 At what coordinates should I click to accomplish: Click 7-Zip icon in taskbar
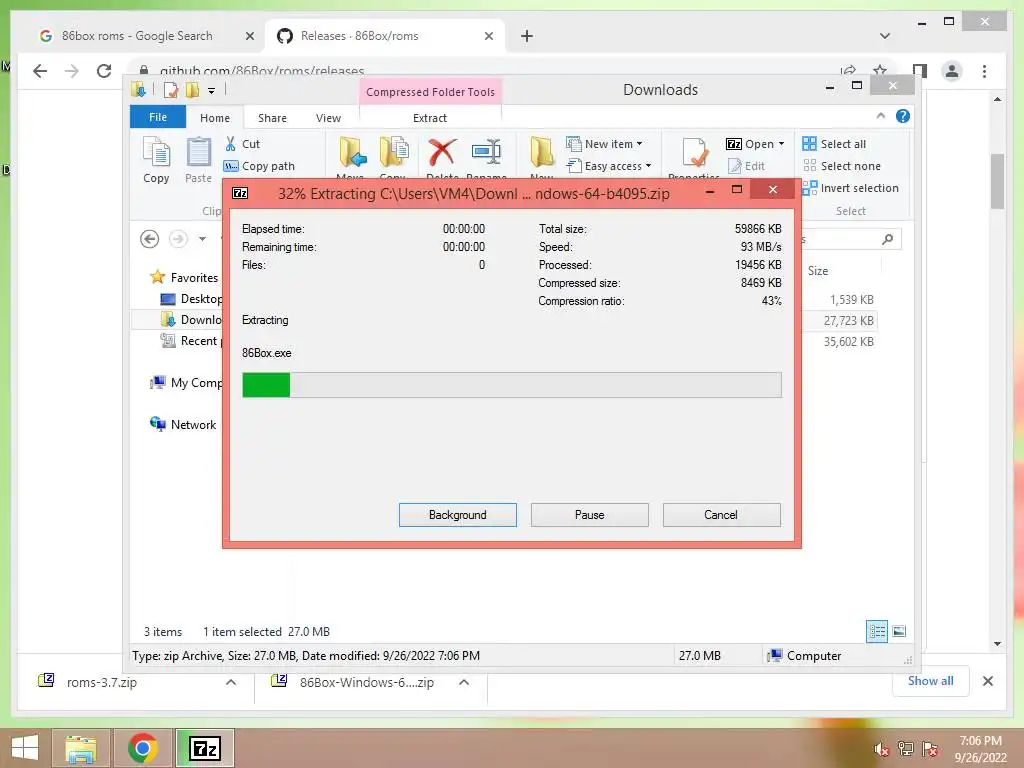point(204,748)
